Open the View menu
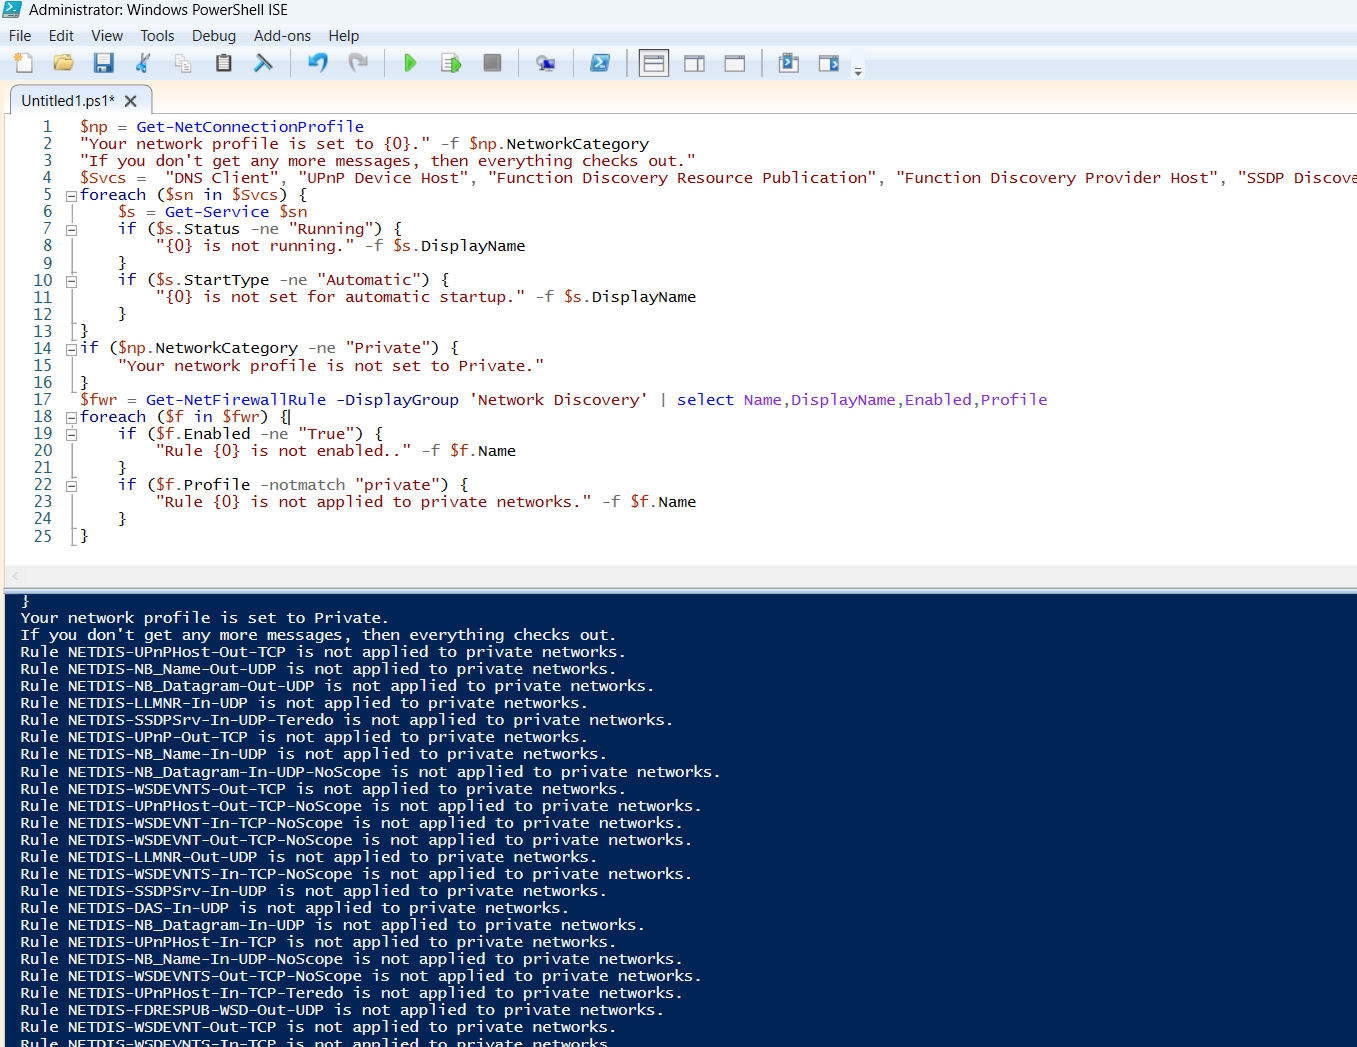1357x1047 pixels. tap(107, 36)
